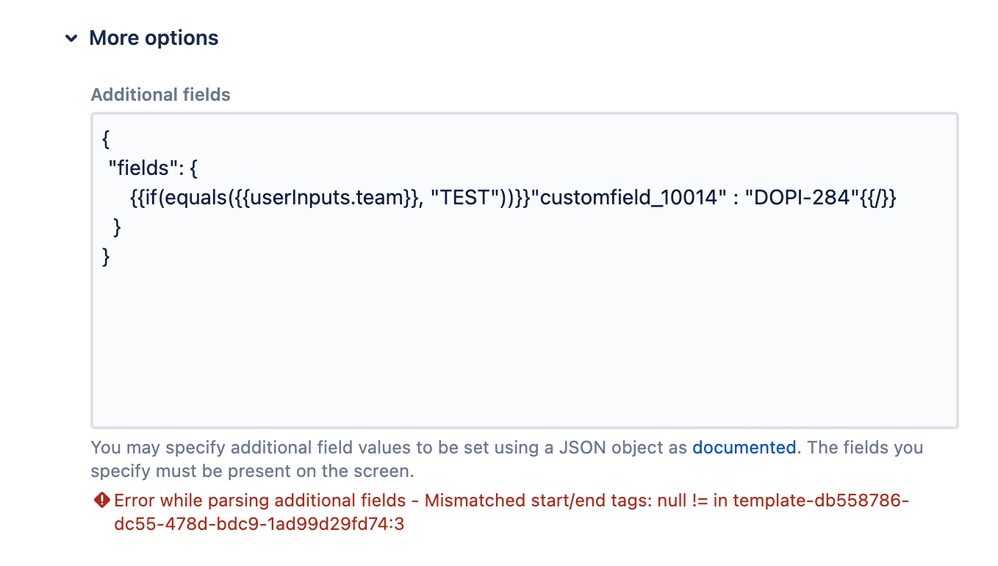Focus the Additional fields text area

[524, 271]
